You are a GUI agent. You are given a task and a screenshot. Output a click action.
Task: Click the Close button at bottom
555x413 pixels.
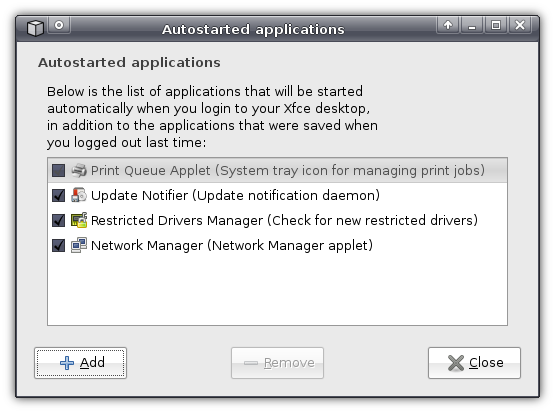(x=474, y=363)
